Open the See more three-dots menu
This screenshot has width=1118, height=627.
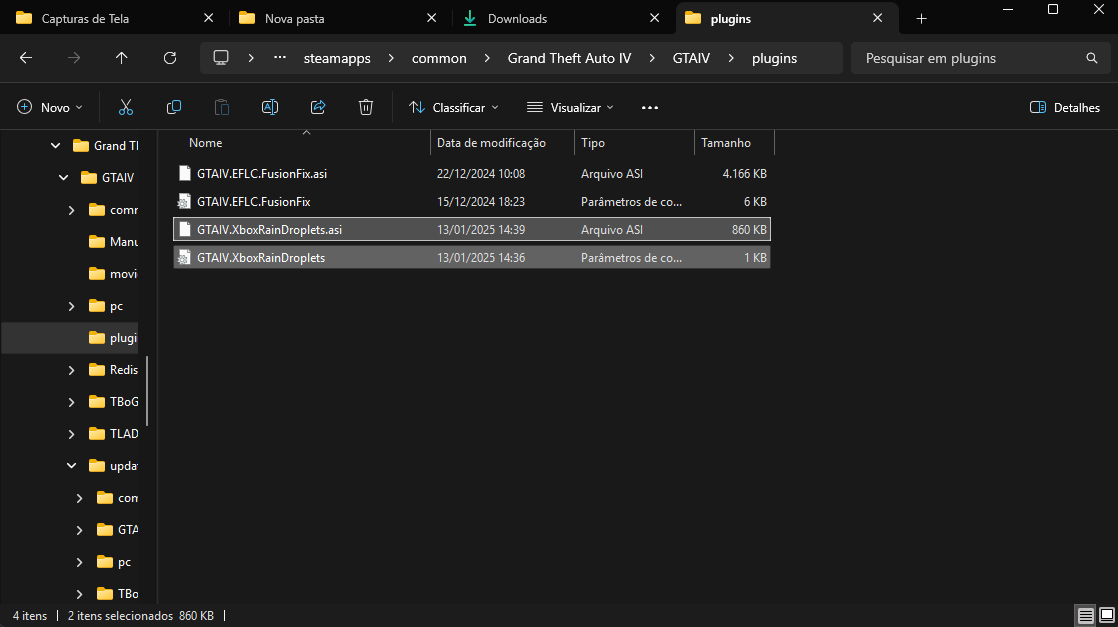point(650,108)
